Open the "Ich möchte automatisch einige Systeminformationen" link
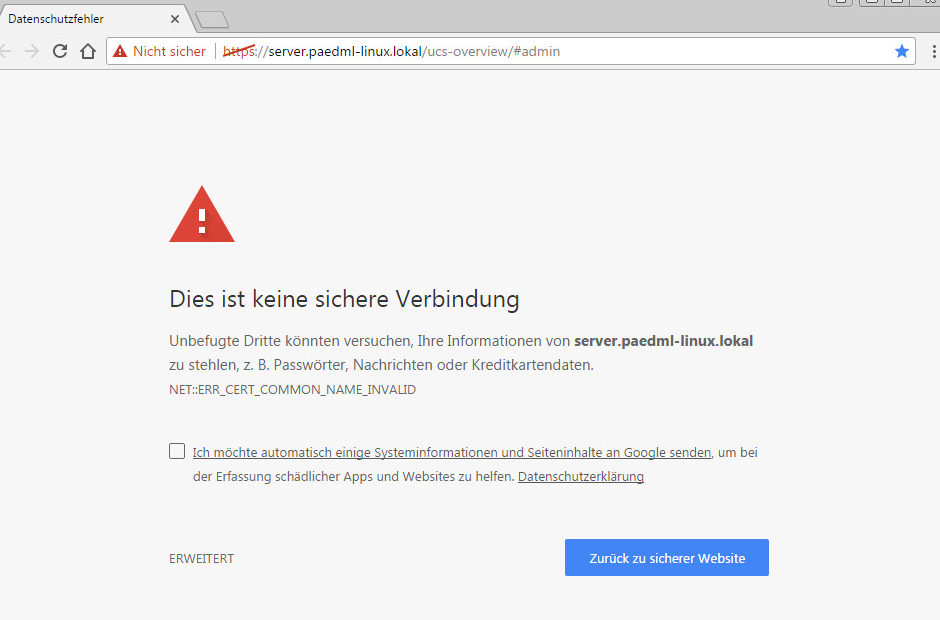940x620 pixels. click(451, 452)
